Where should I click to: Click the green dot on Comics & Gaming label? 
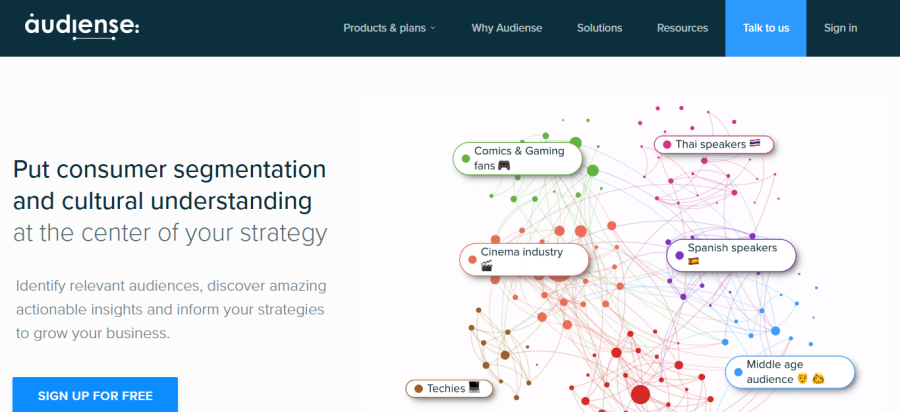click(464, 158)
